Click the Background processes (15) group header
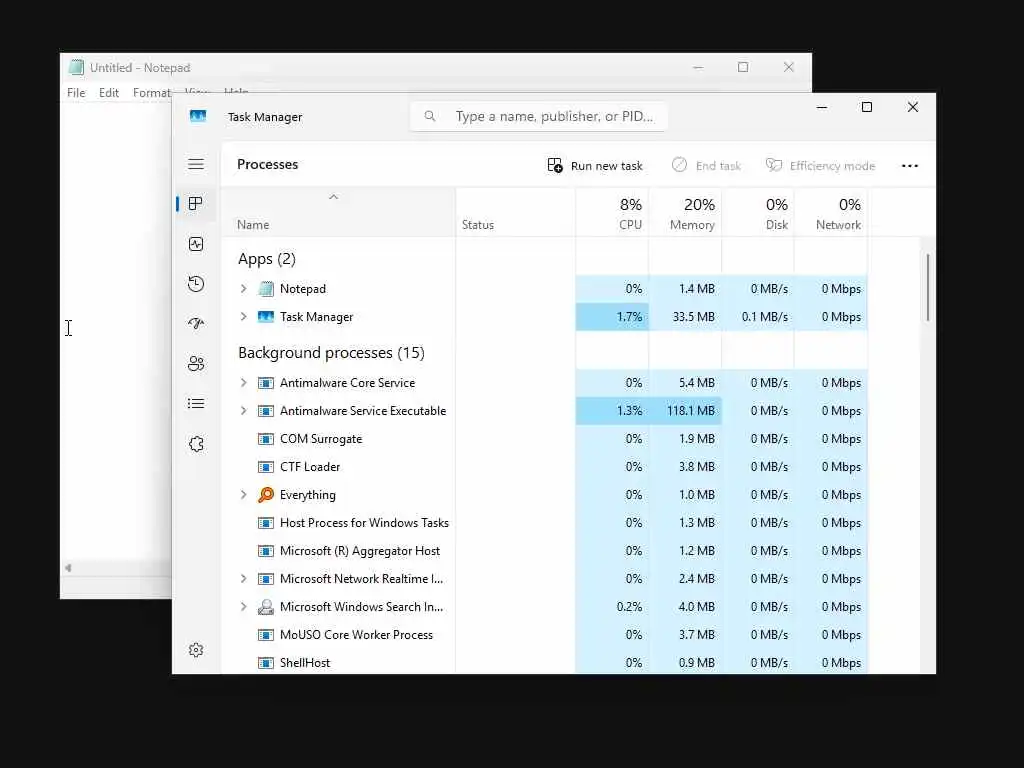The image size is (1024, 768). point(331,353)
